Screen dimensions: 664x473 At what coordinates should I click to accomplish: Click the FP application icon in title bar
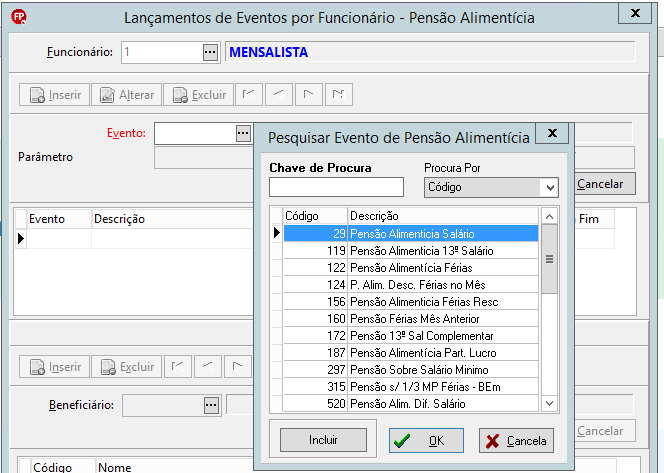[19, 17]
